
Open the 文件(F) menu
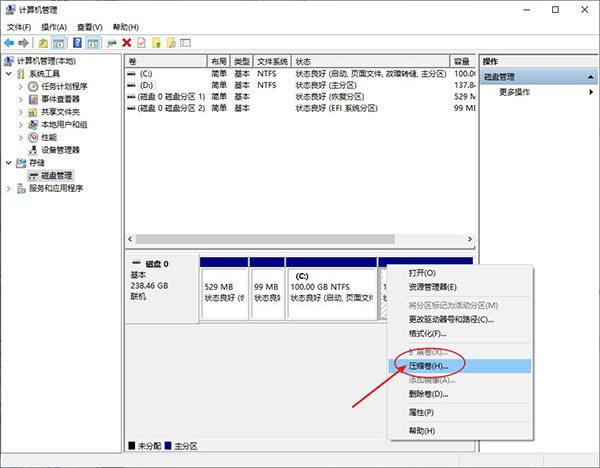tap(19, 27)
